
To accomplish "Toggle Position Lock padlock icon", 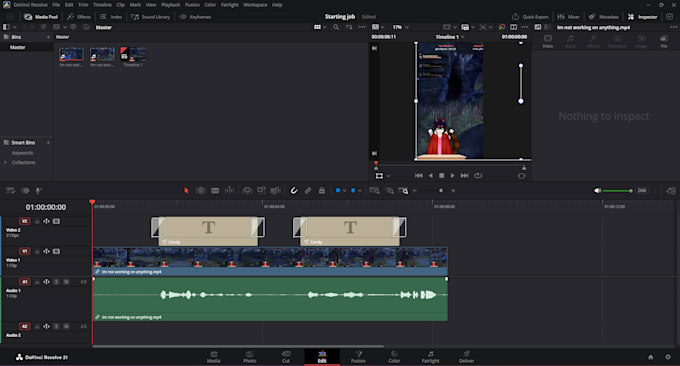I will pyautogui.click(x=322, y=190).
